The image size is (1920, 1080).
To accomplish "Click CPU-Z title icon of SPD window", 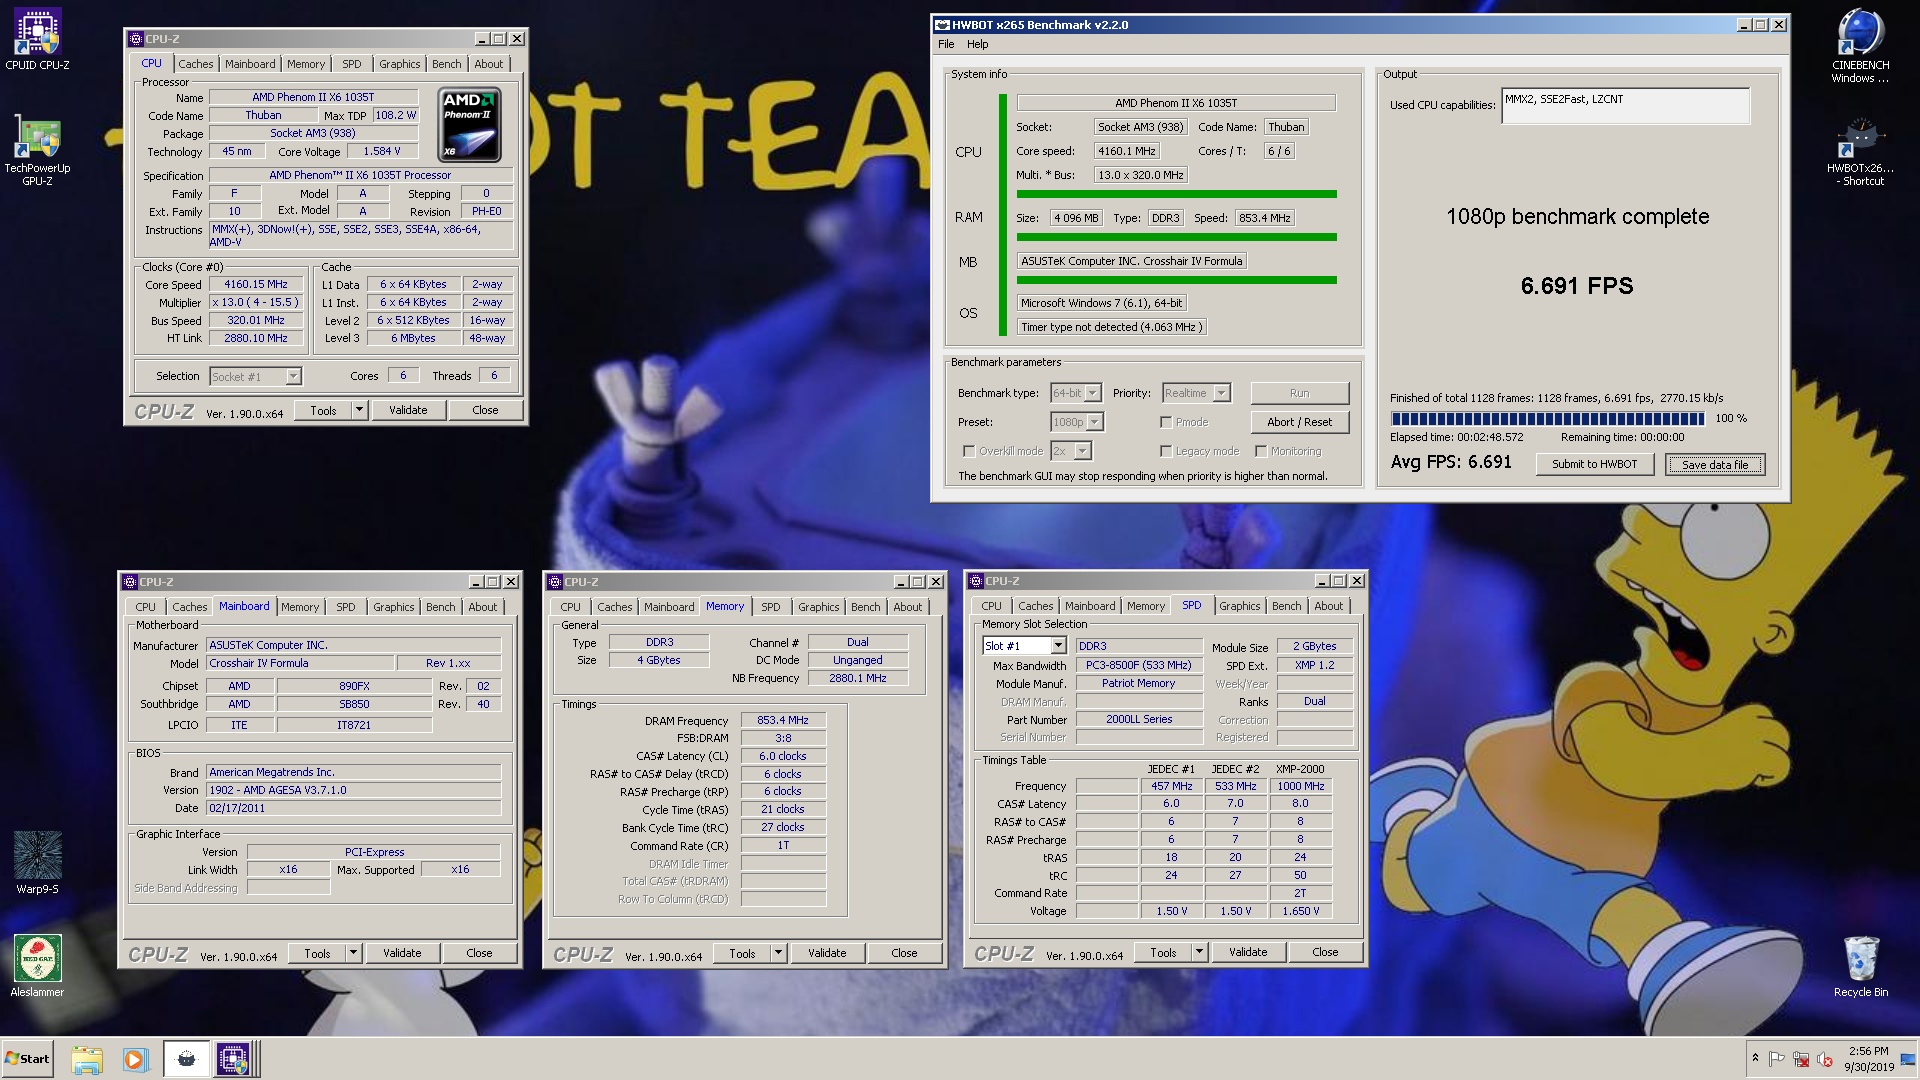I will [976, 581].
